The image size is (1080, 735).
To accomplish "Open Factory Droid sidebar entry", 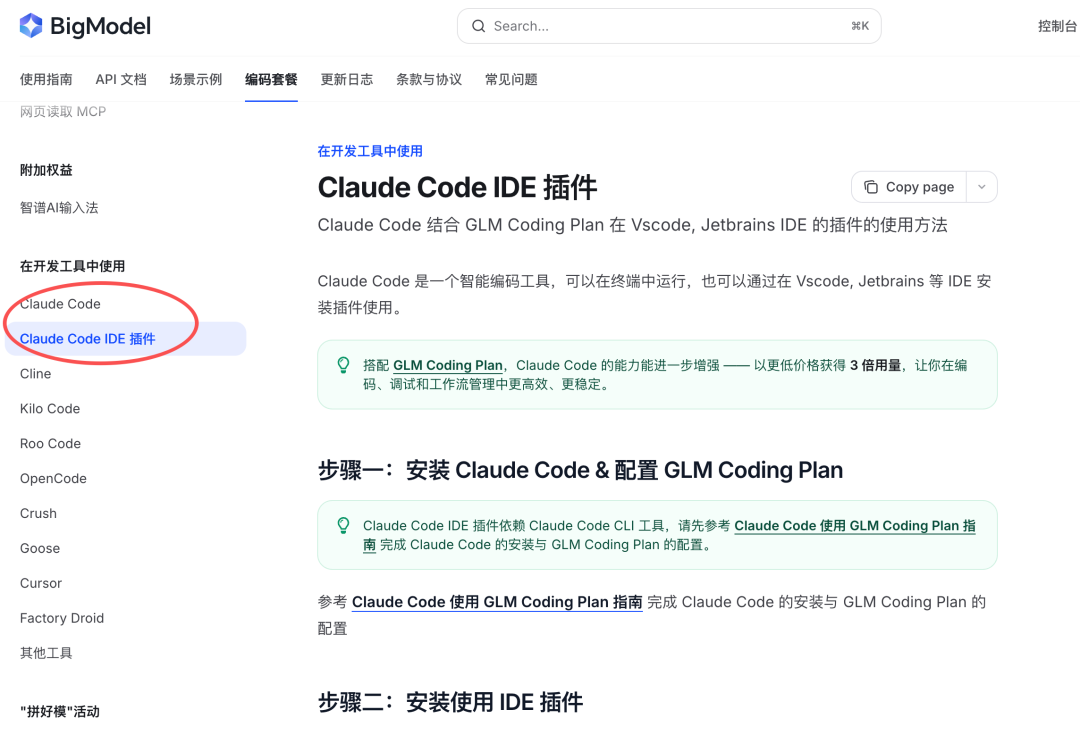I will tap(61, 618).
